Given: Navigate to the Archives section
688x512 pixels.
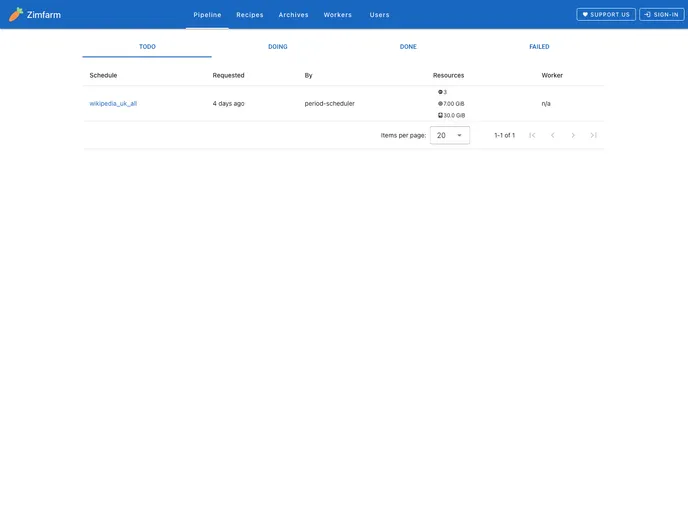Looking at the screenshot, I should pos(293,15).
